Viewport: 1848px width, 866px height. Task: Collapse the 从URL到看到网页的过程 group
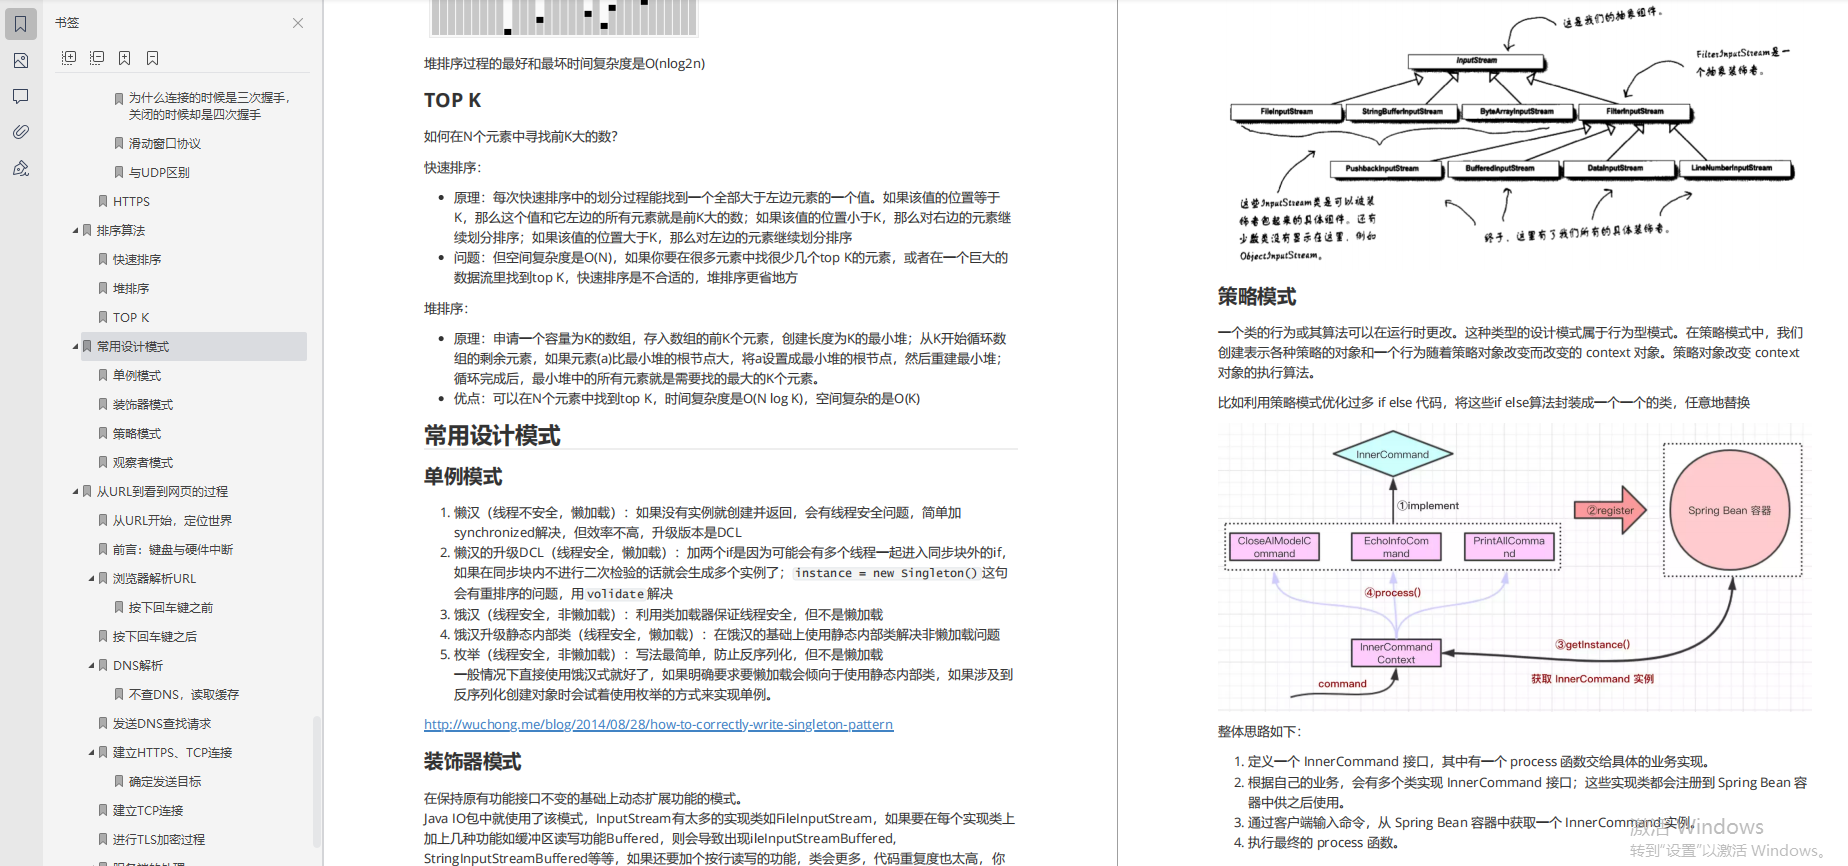pos(75,491)
